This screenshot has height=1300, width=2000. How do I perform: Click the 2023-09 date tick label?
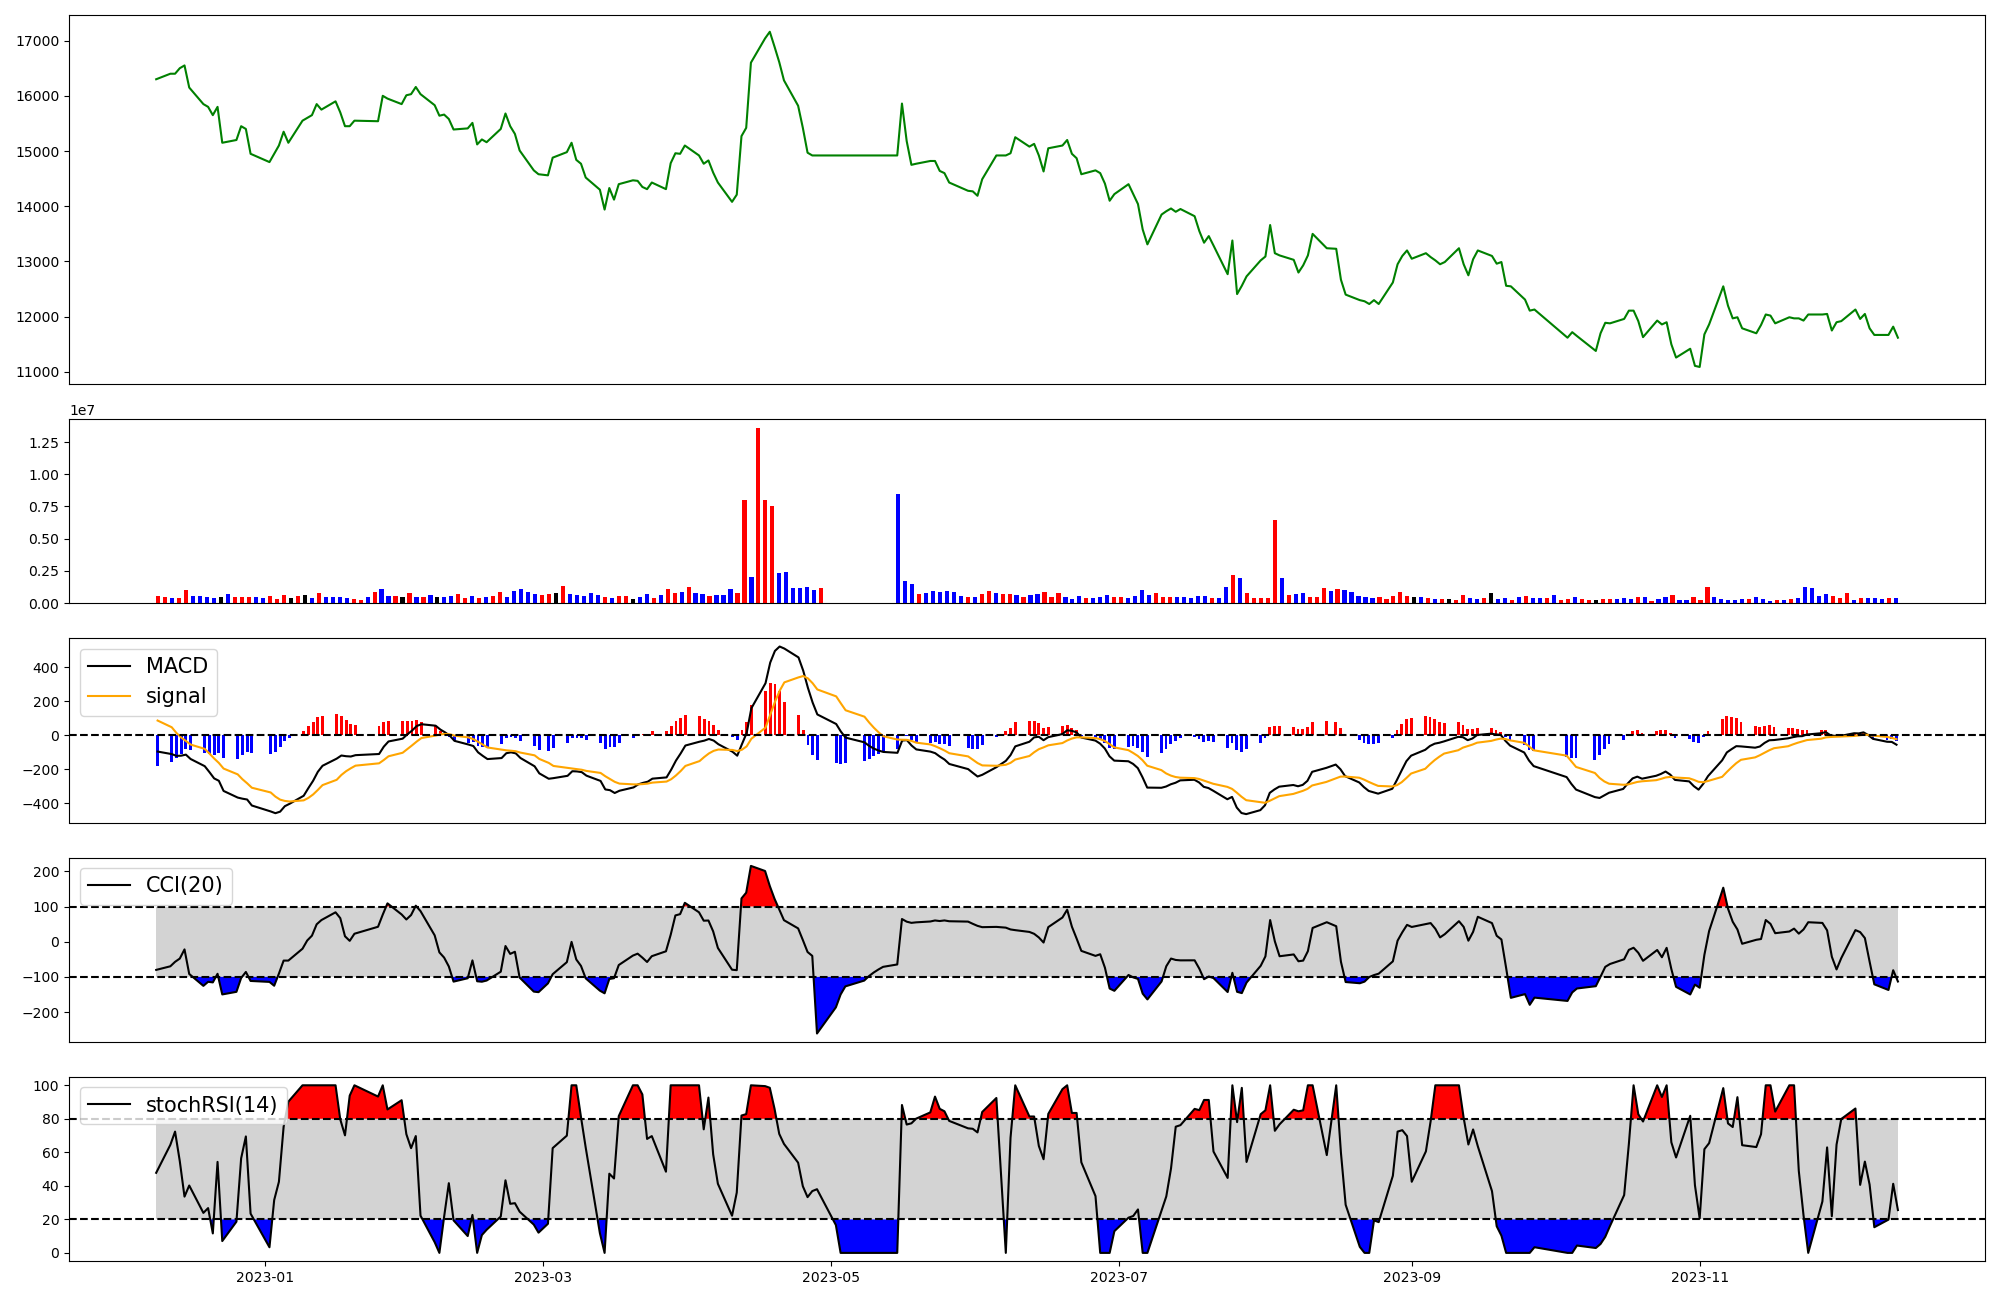coord(1412,1277)
